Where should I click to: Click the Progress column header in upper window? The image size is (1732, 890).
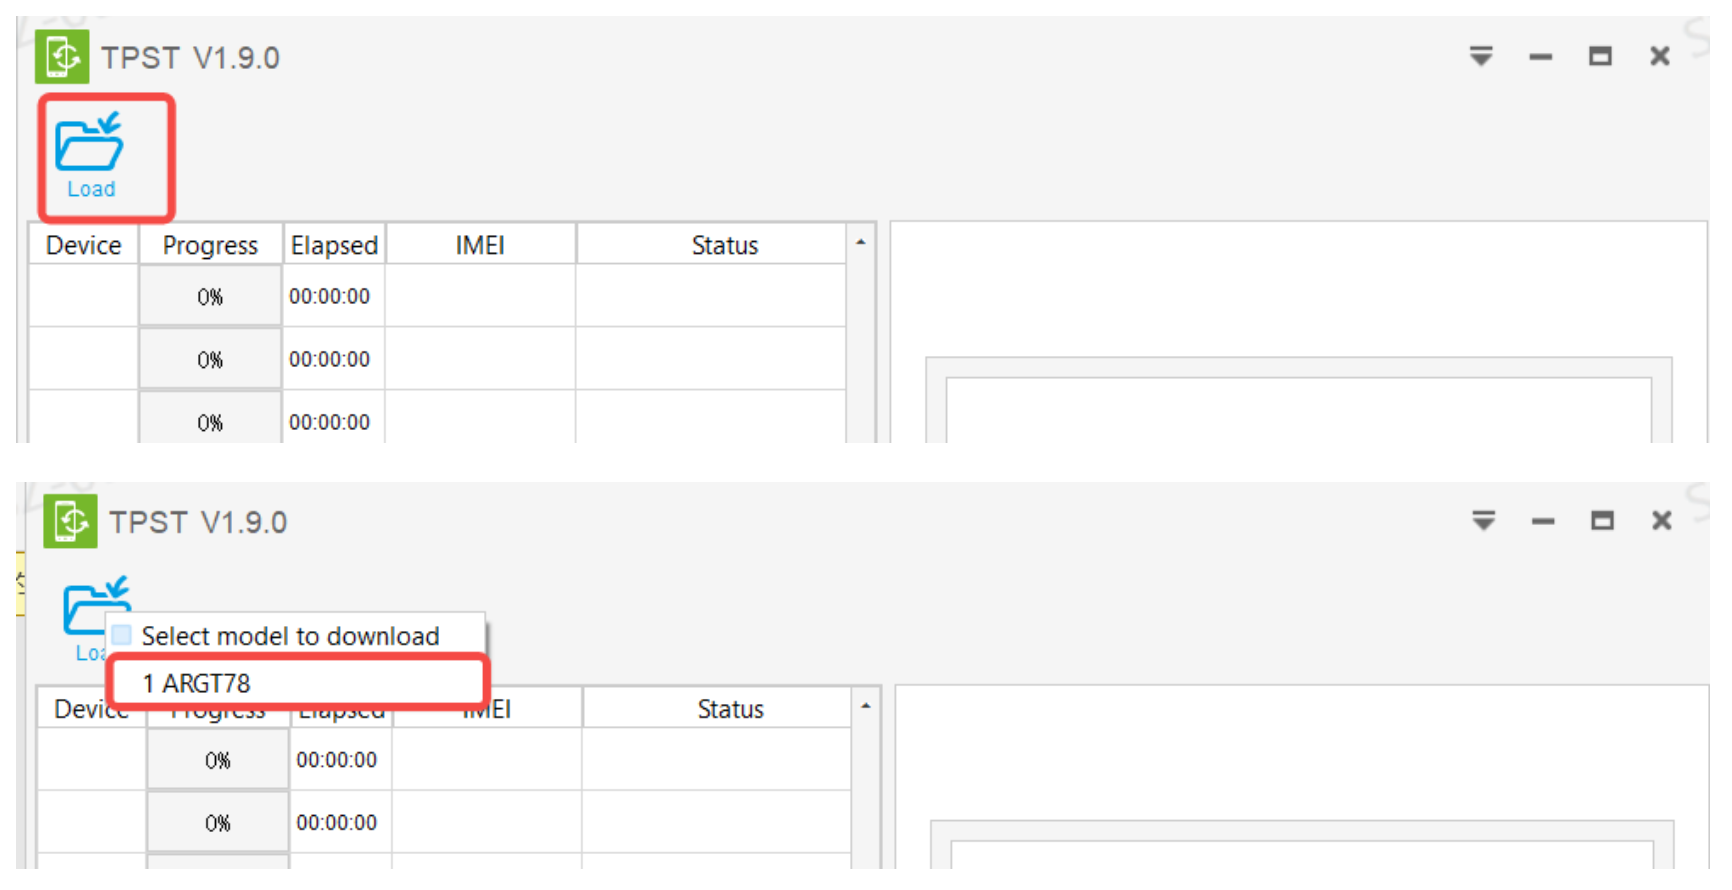[210, 245]
